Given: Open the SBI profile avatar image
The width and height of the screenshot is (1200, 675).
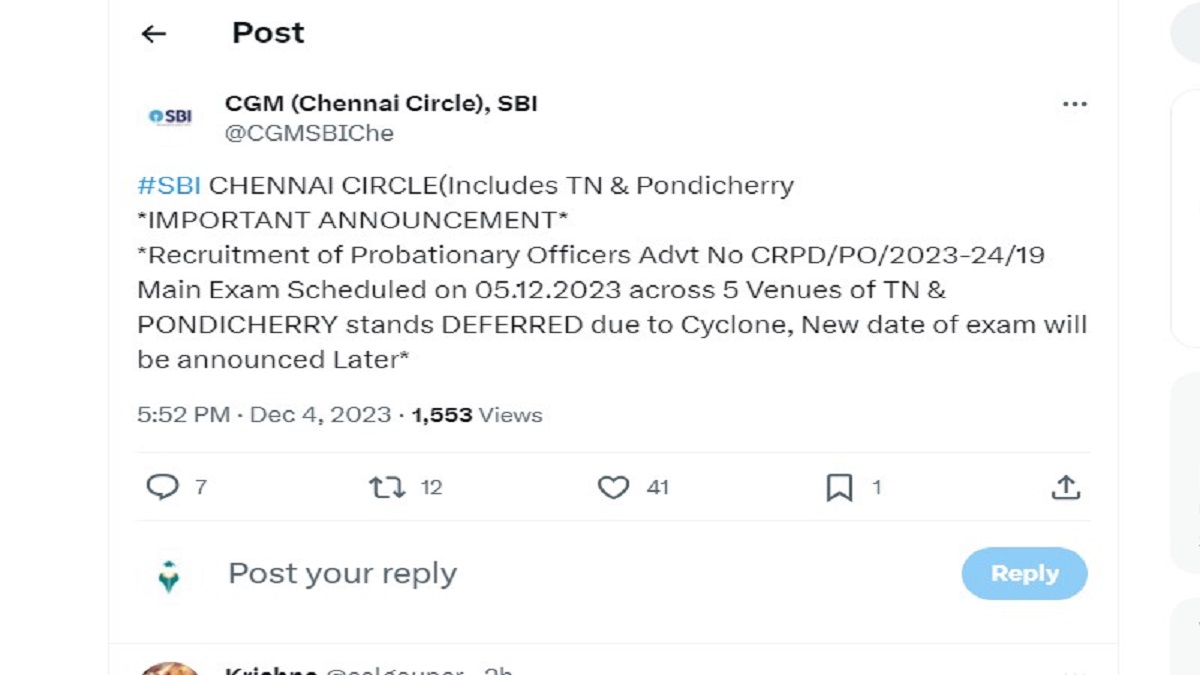Looking at the screenshot, I should click(x=169, y=117).
